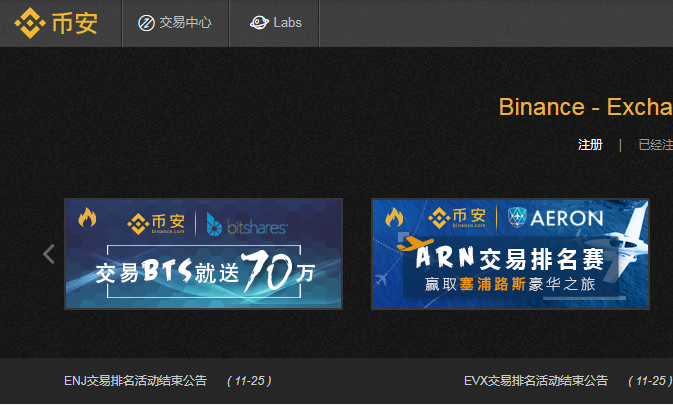Open the Labs menu item
Viewport: 673px width, 405px height.
[274, 23]
